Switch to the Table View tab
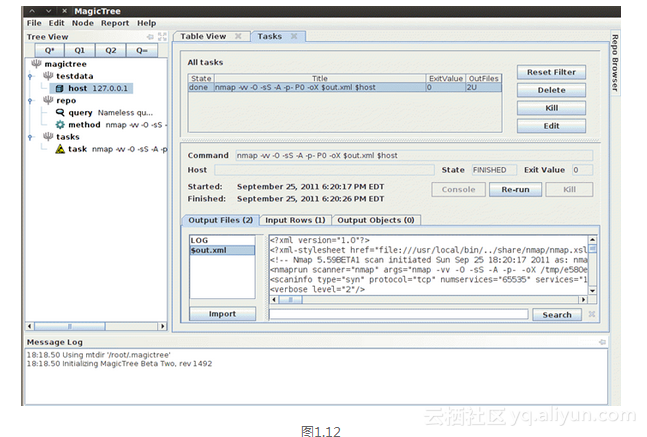This screenshot has width=647, height=437. click(203, 36)
